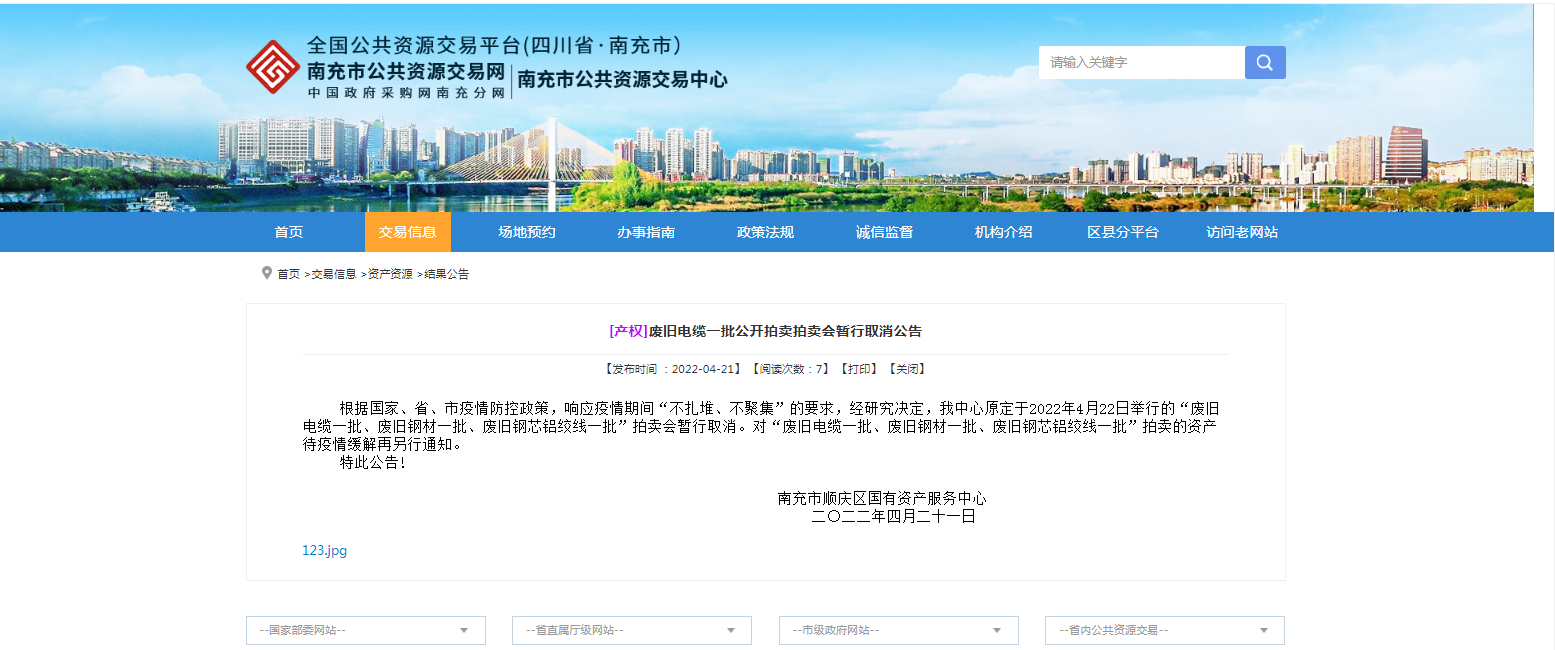Open the 国家部委网站 dropdown
The image size is (1555, 650).
pyautogui.click(x=364, y=630)
